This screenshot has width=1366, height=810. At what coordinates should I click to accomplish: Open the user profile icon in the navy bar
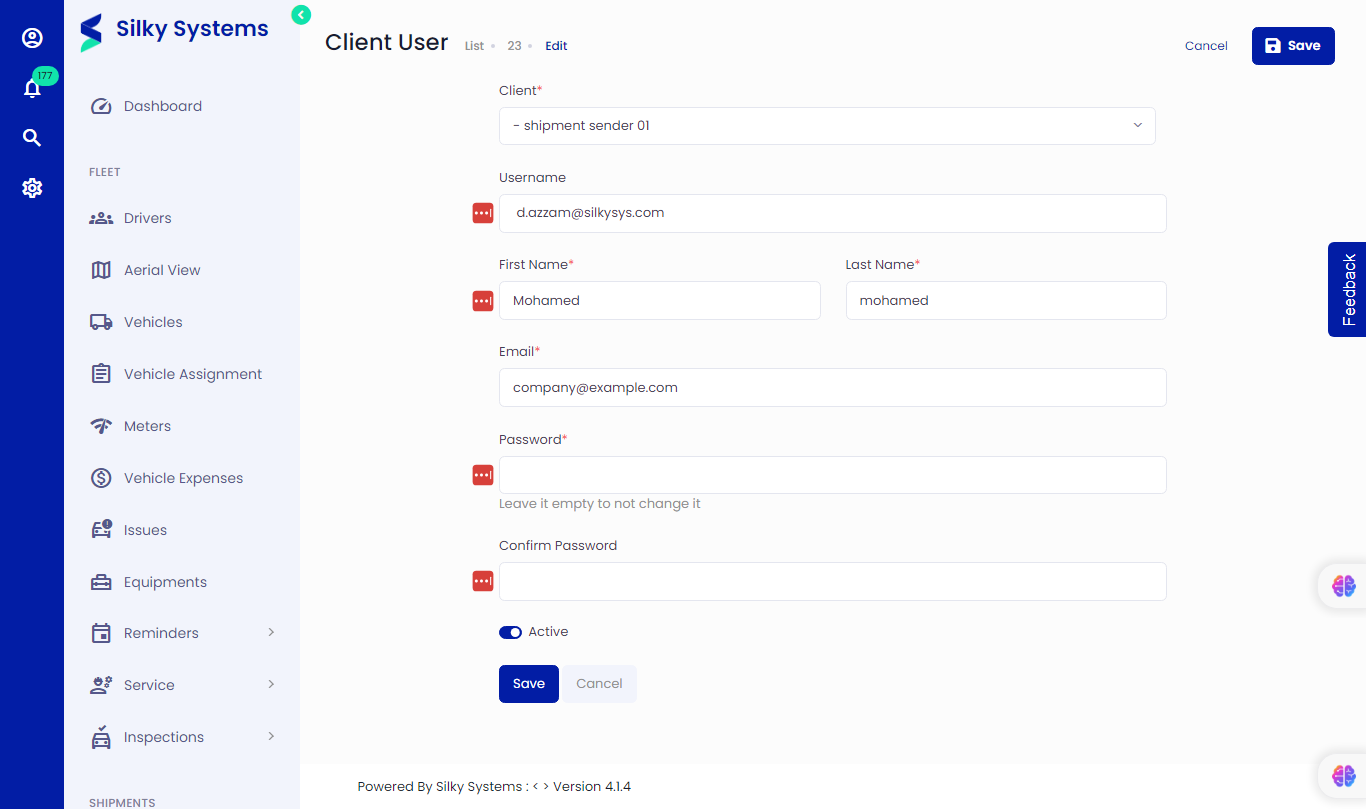32,38
